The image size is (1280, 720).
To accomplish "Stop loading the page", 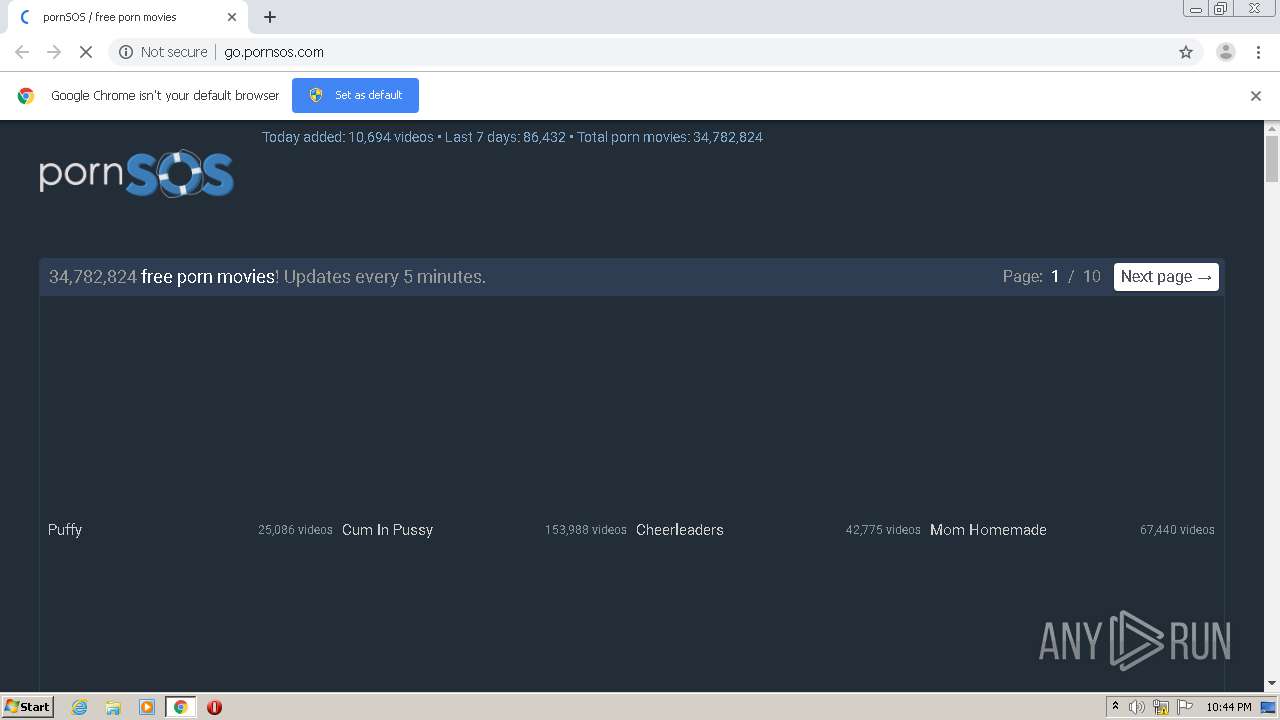I will point(86,52).
